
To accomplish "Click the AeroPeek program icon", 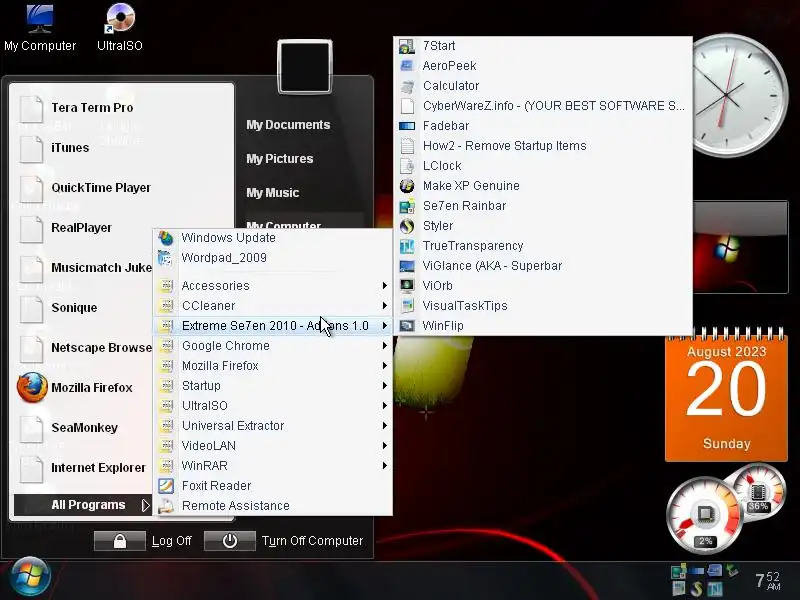I will (x=407, y=66).
